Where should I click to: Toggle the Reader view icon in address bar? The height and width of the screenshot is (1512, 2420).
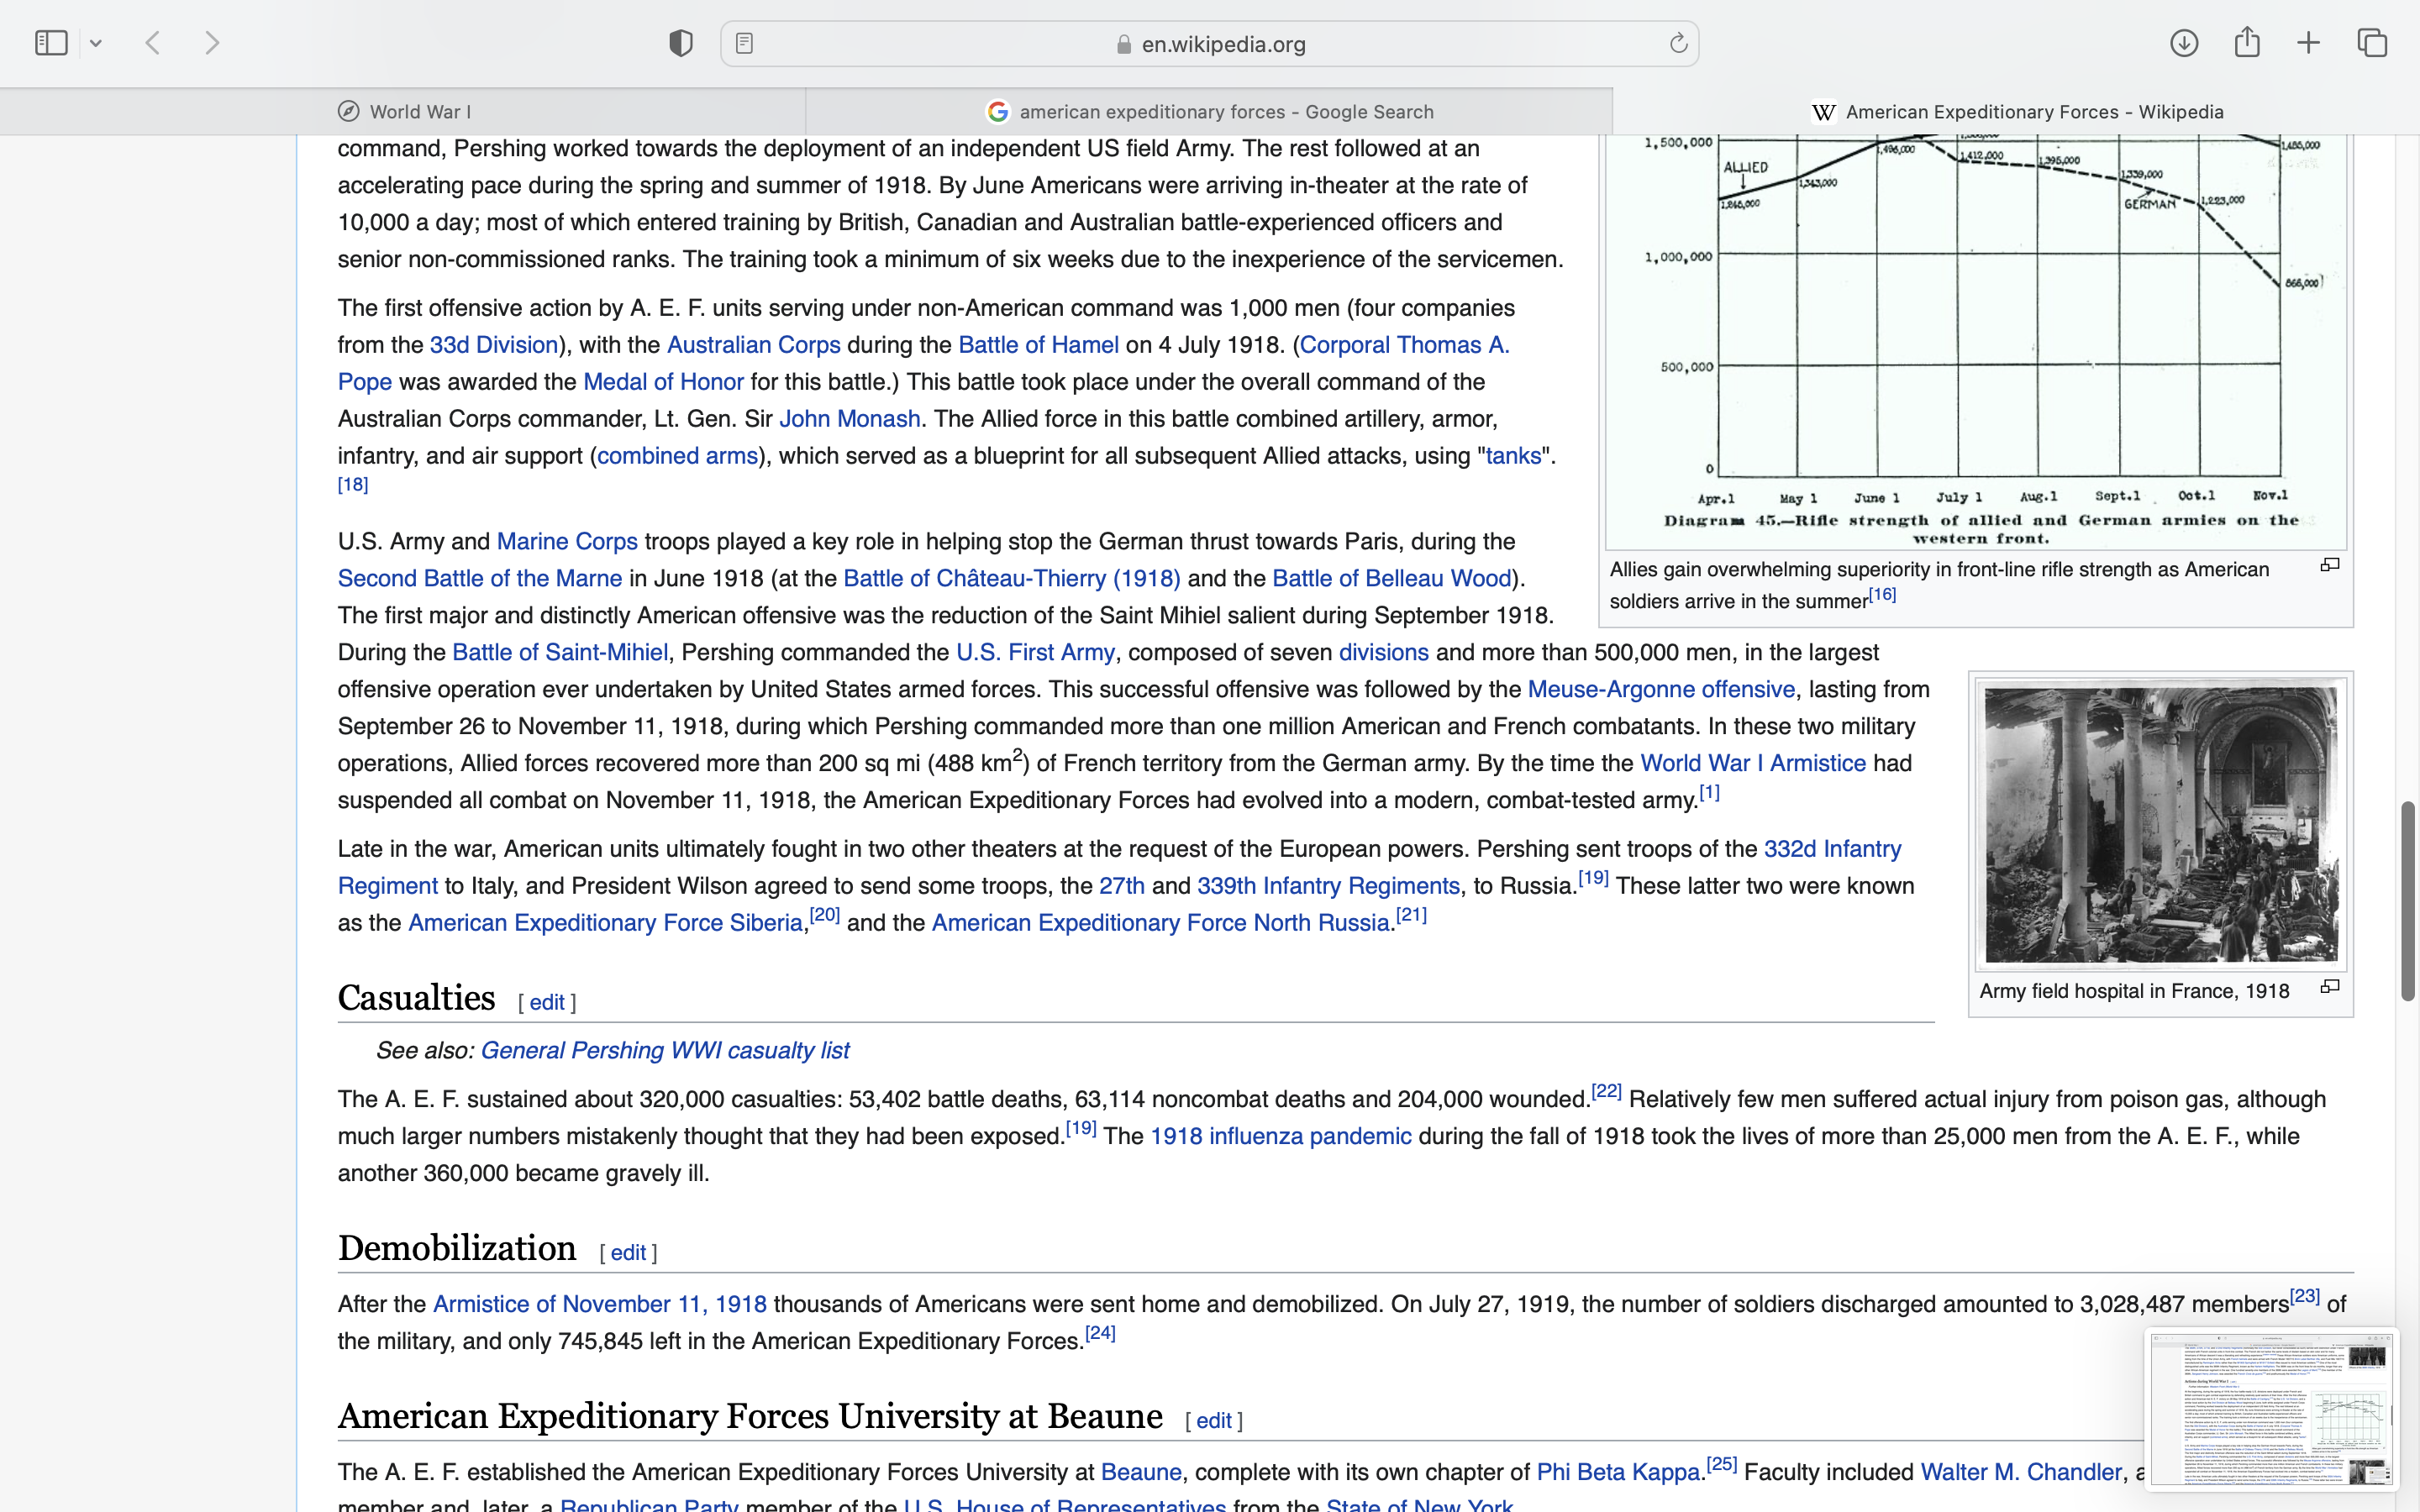tap(744, 43)
